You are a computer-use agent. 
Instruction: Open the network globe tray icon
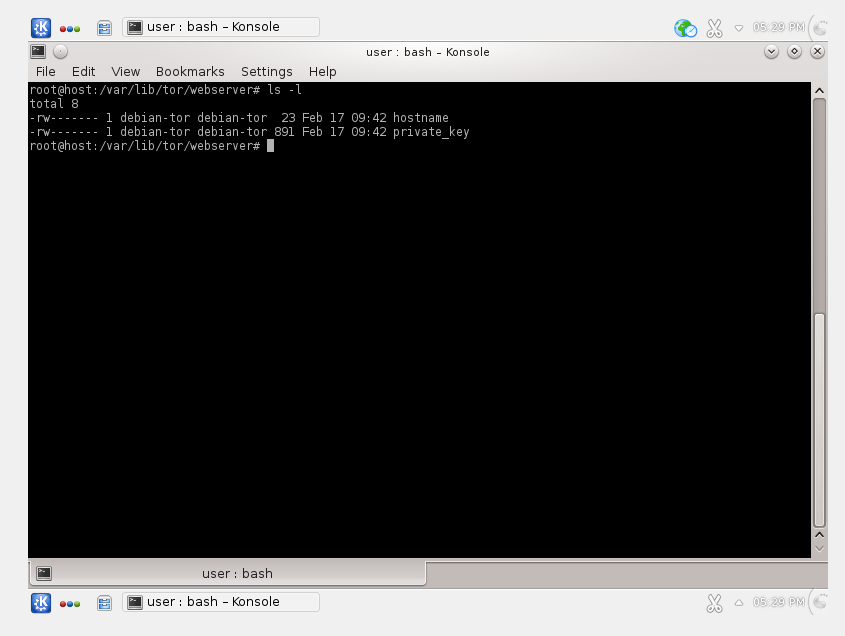pyautogui.click(x=685, y=28)
